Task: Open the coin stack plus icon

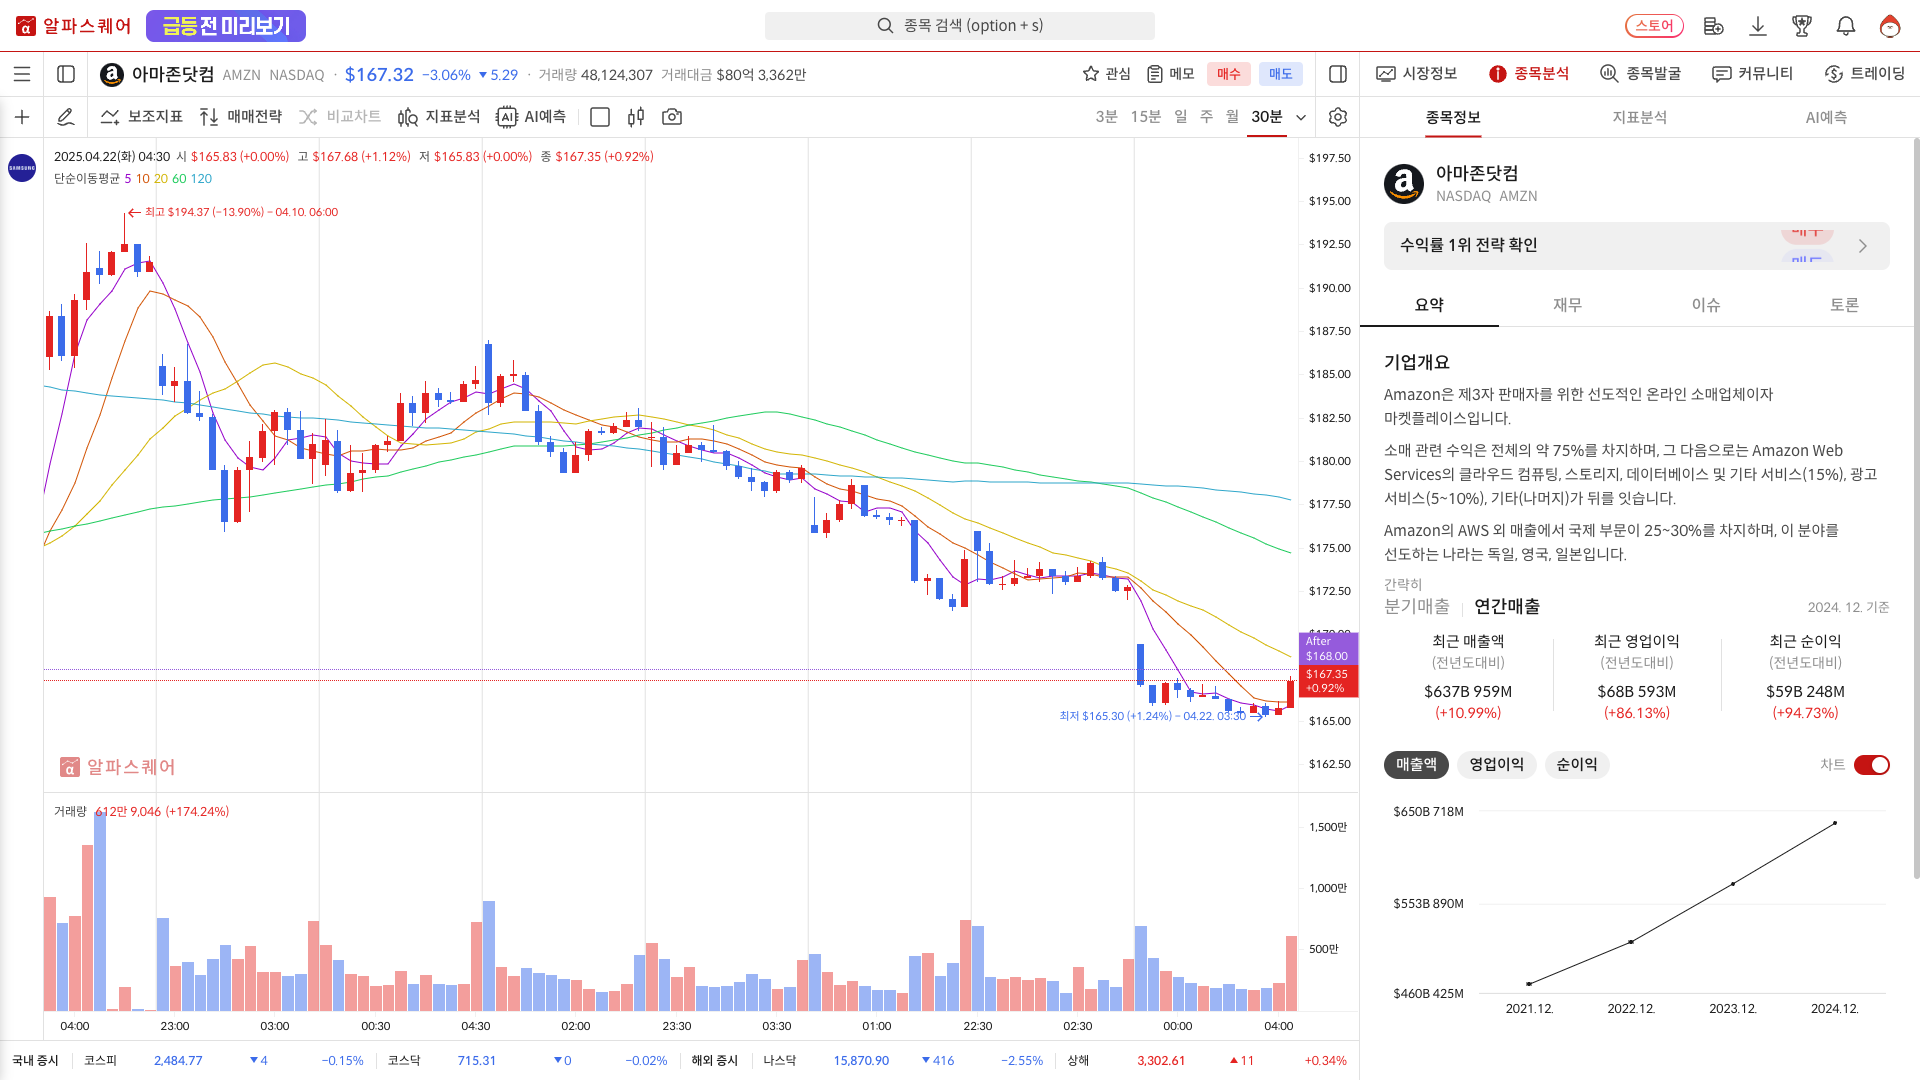Action: (x=1713, y=26)
